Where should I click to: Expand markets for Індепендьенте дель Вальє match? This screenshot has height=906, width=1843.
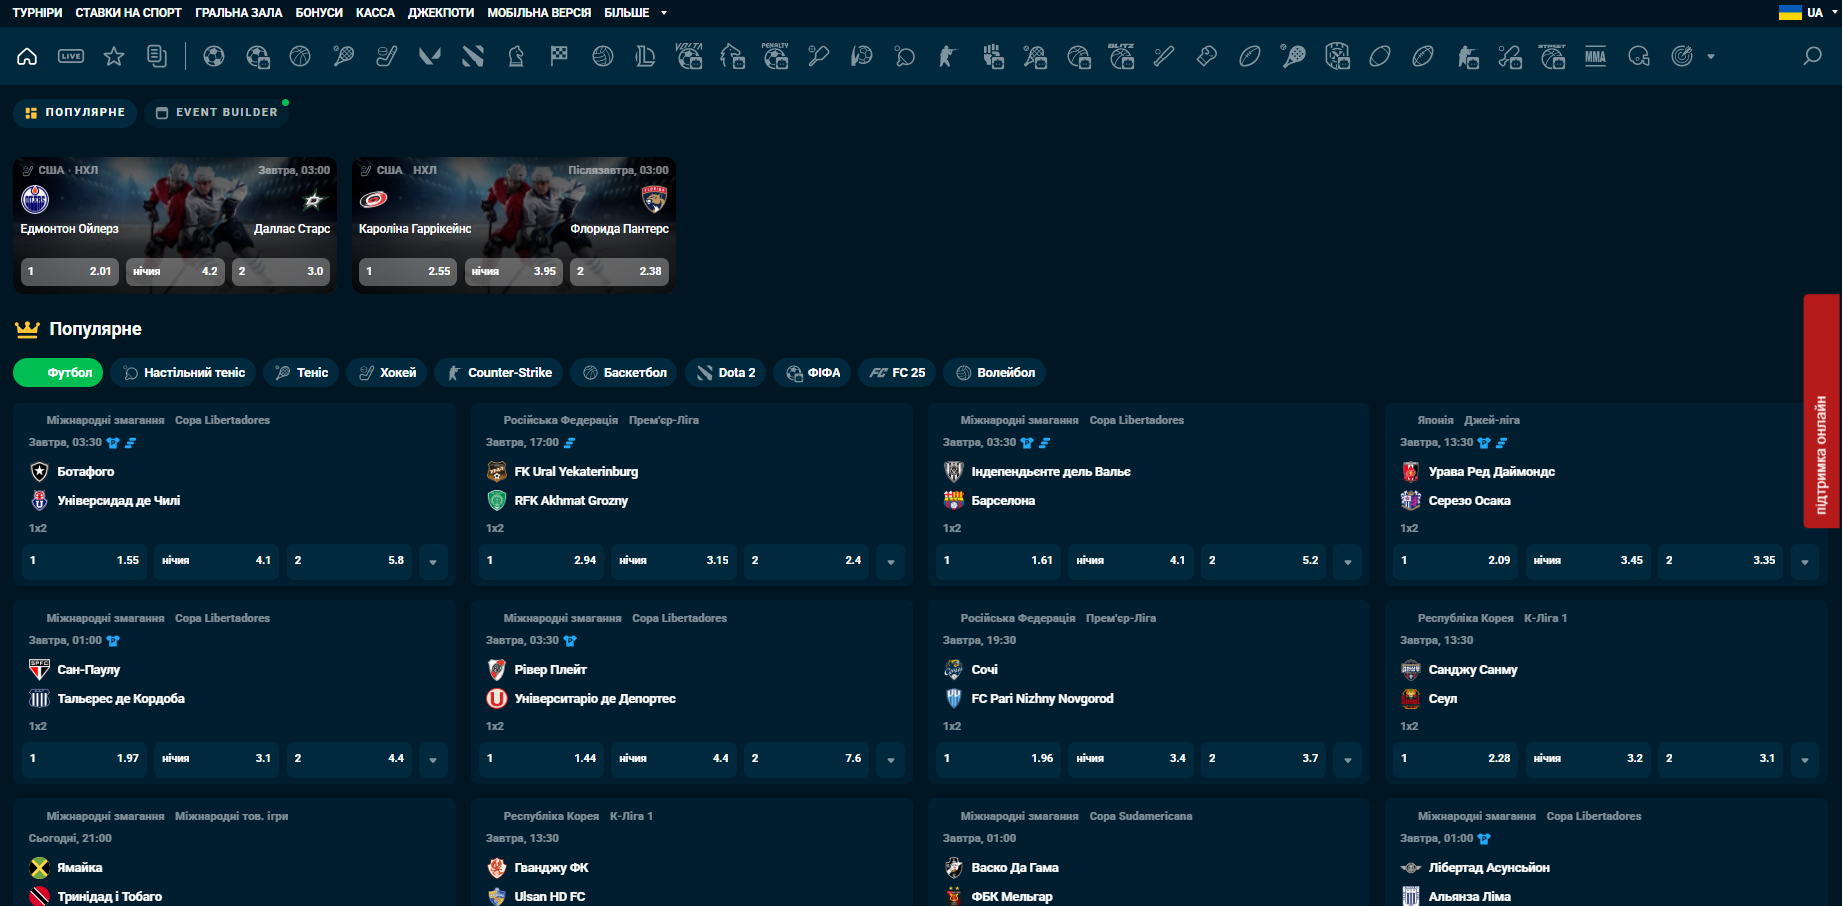pos(1347,561)
